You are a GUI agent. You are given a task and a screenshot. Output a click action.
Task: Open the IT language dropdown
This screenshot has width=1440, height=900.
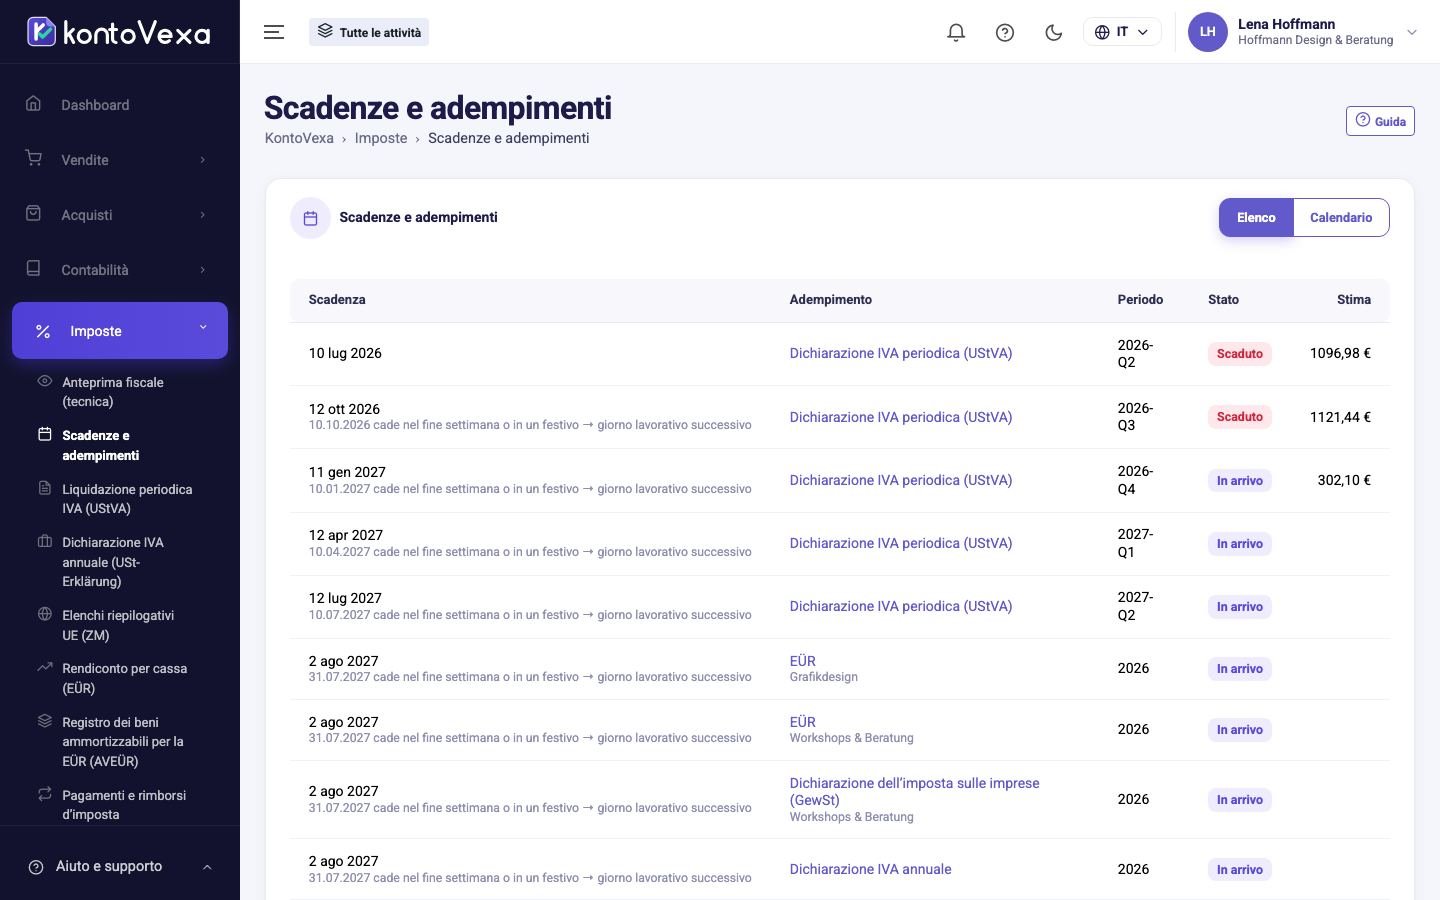coord(1122,32)
